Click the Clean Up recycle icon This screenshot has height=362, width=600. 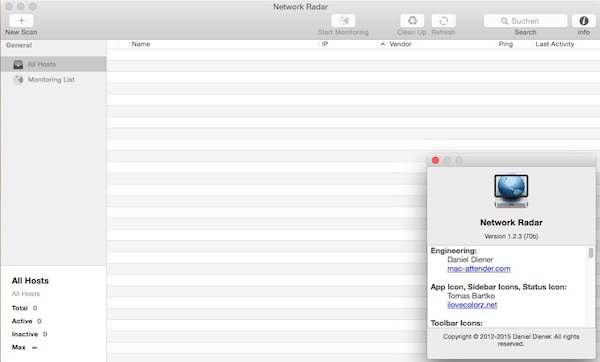[x=412, y=21]
